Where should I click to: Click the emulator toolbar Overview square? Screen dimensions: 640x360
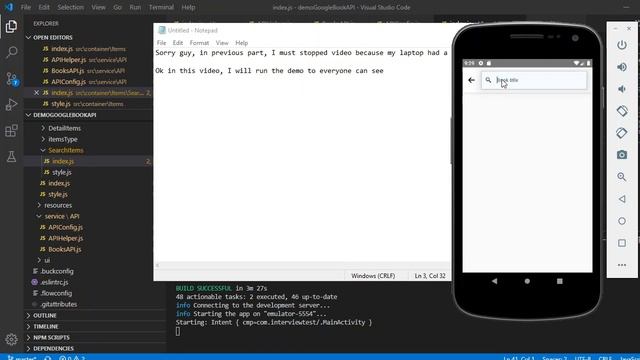[622, 243]
